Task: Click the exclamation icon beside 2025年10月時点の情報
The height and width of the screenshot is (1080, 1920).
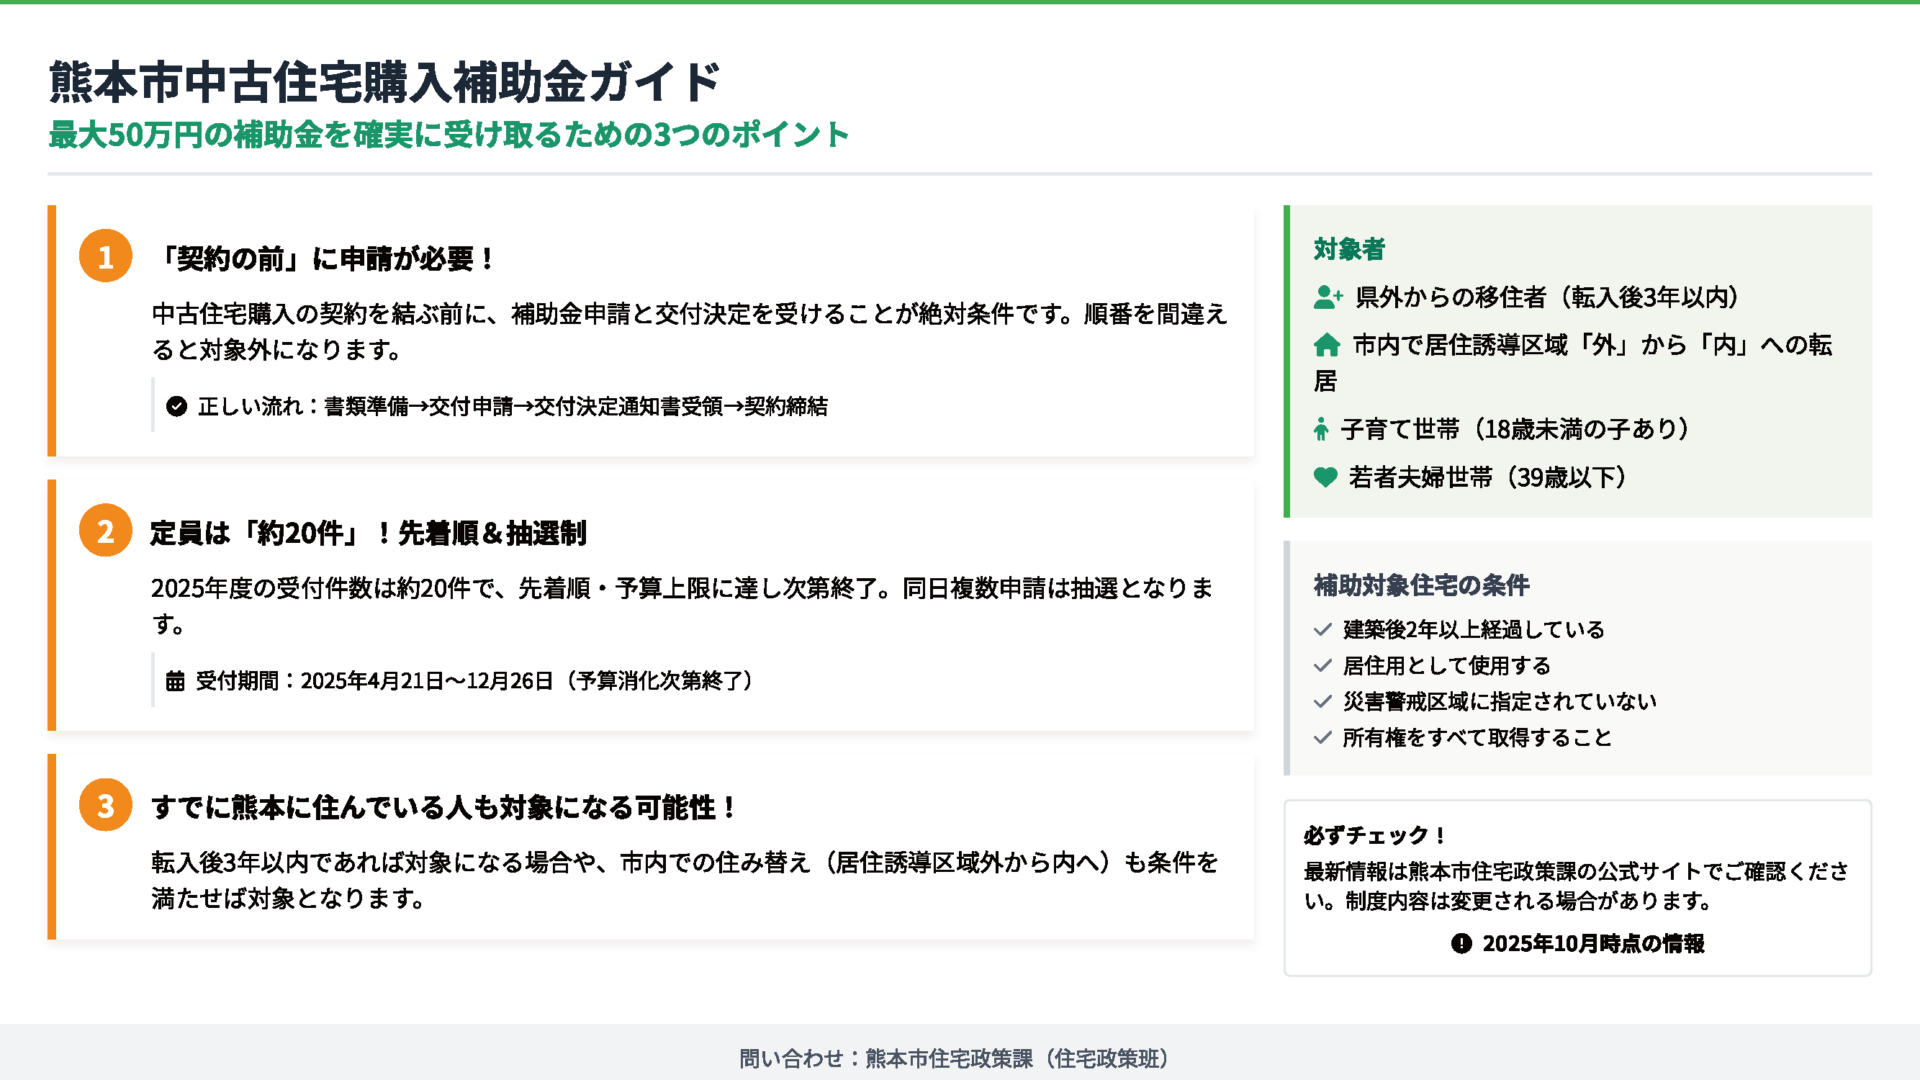Action: tap(1461, 943)
